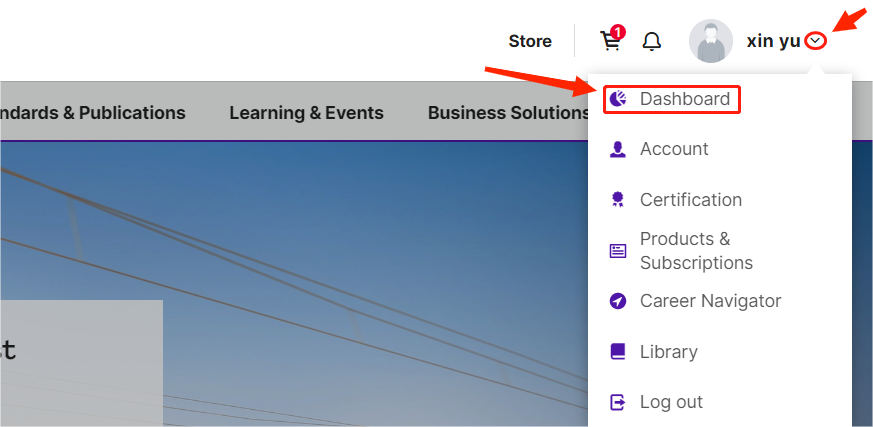Choose the Account menu label
Image resolution: width=873 pixels, height=427 pixels.
(x=674, y=149)
